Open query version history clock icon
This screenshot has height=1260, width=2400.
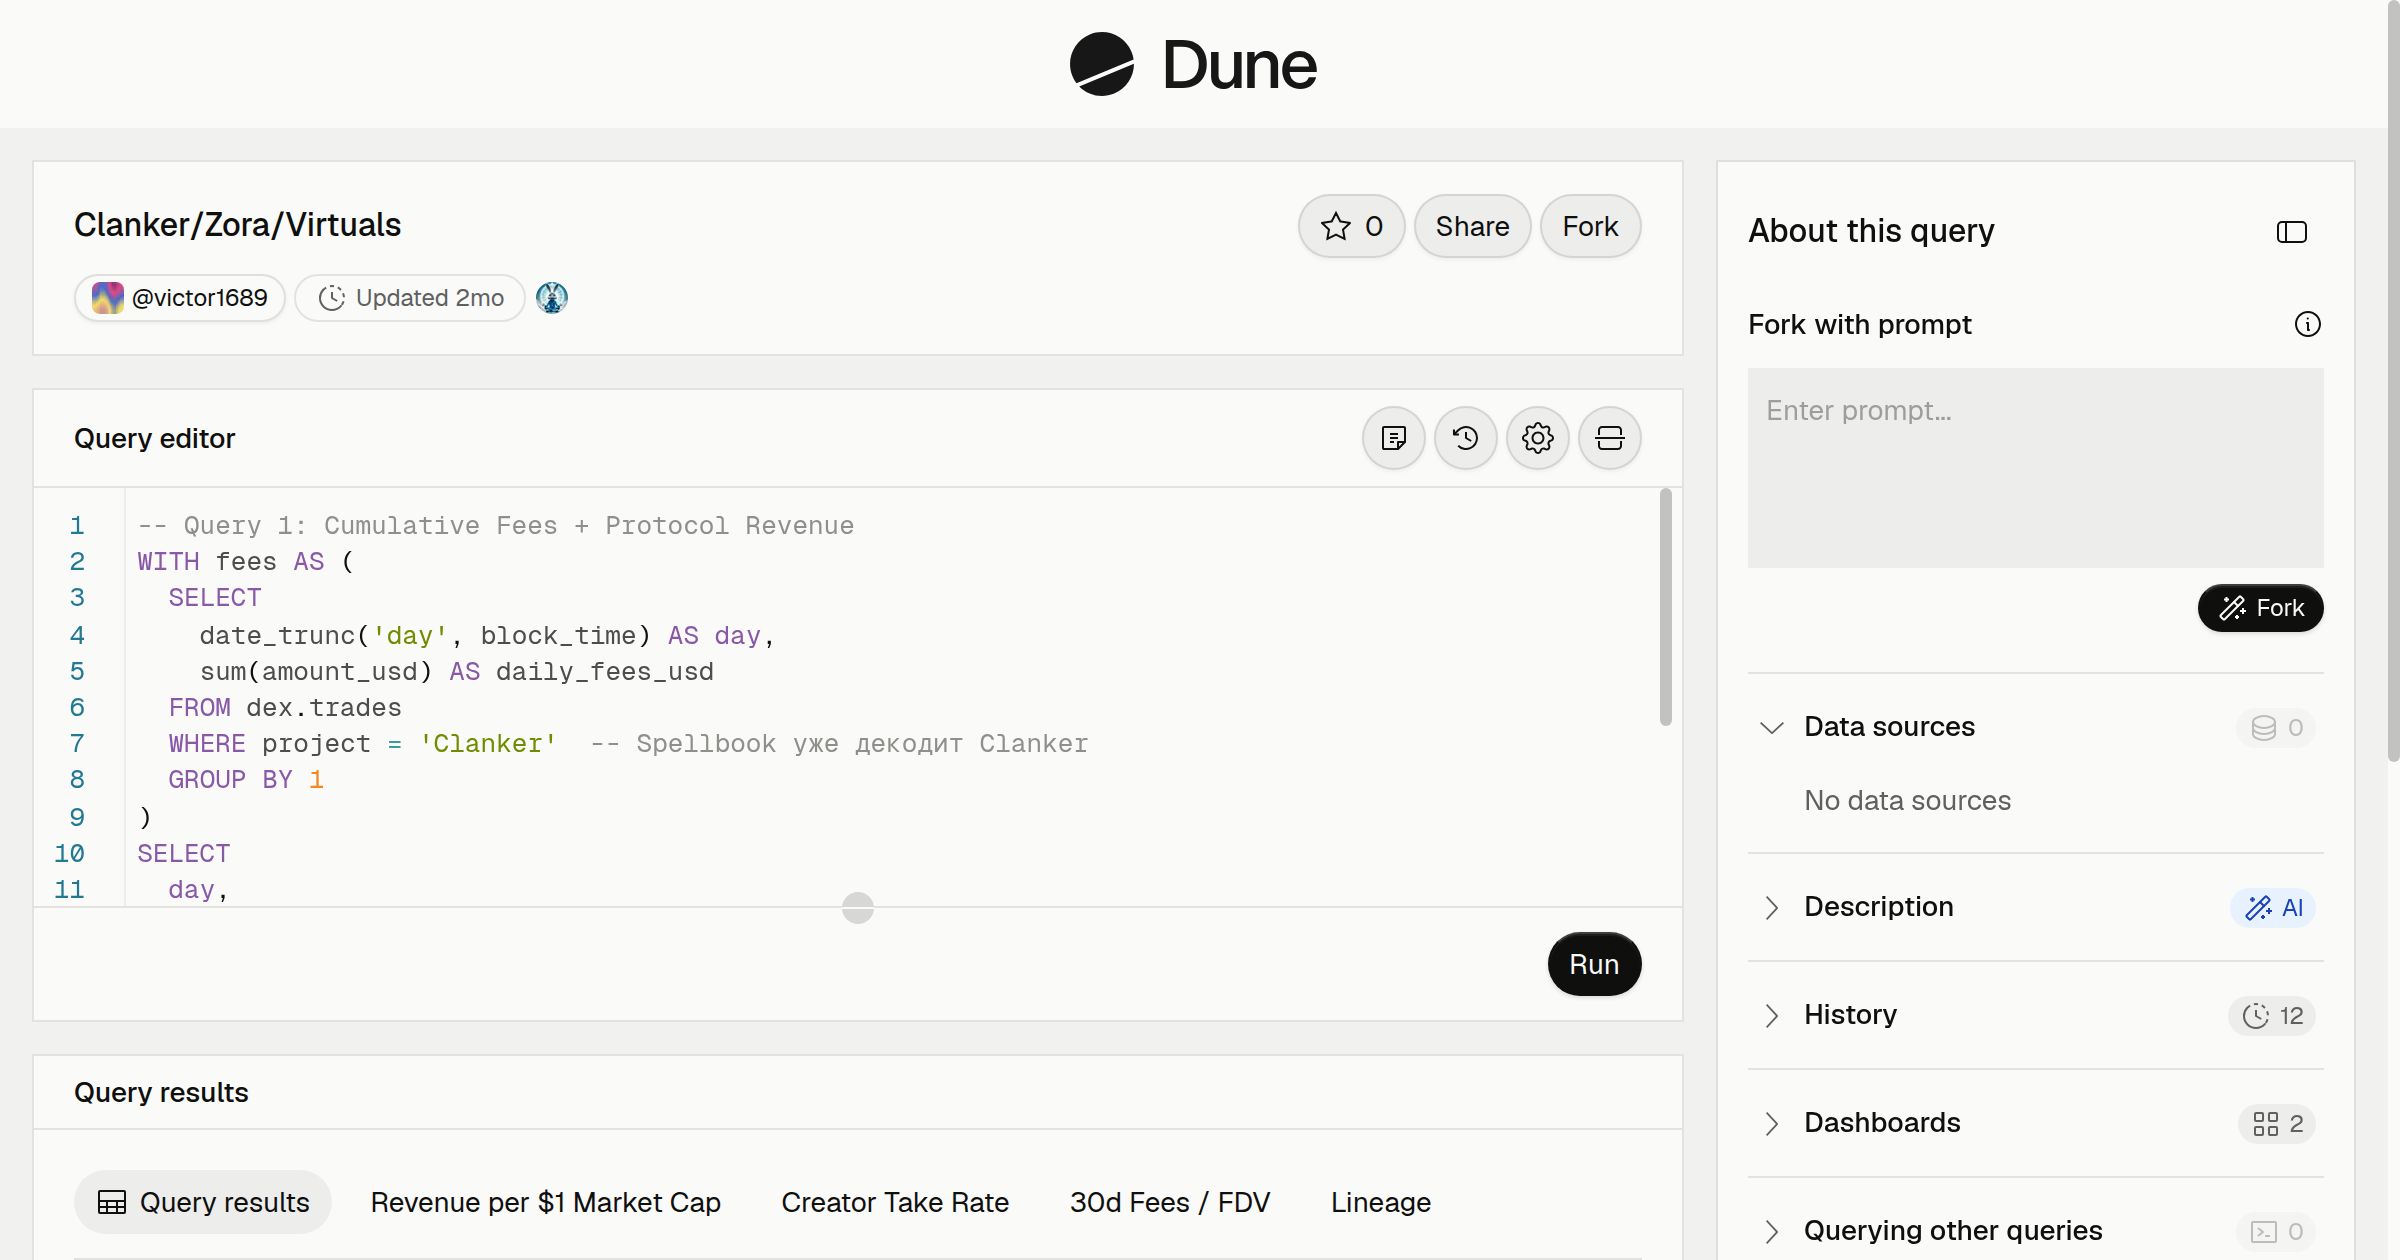(1465, 438)
